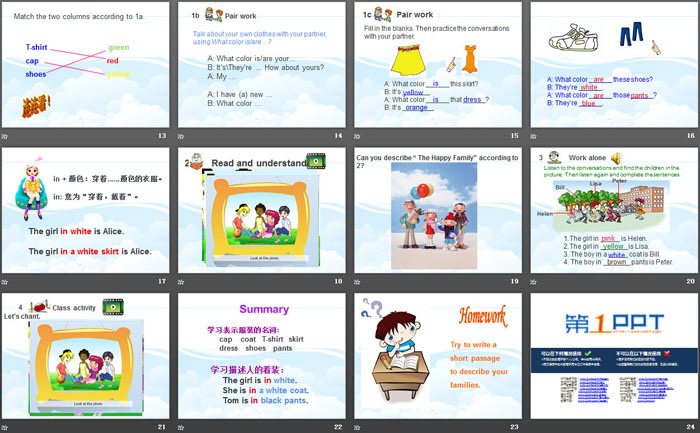
Task: Click the red X mark on slide 24
Action: (x=667, y=353)
